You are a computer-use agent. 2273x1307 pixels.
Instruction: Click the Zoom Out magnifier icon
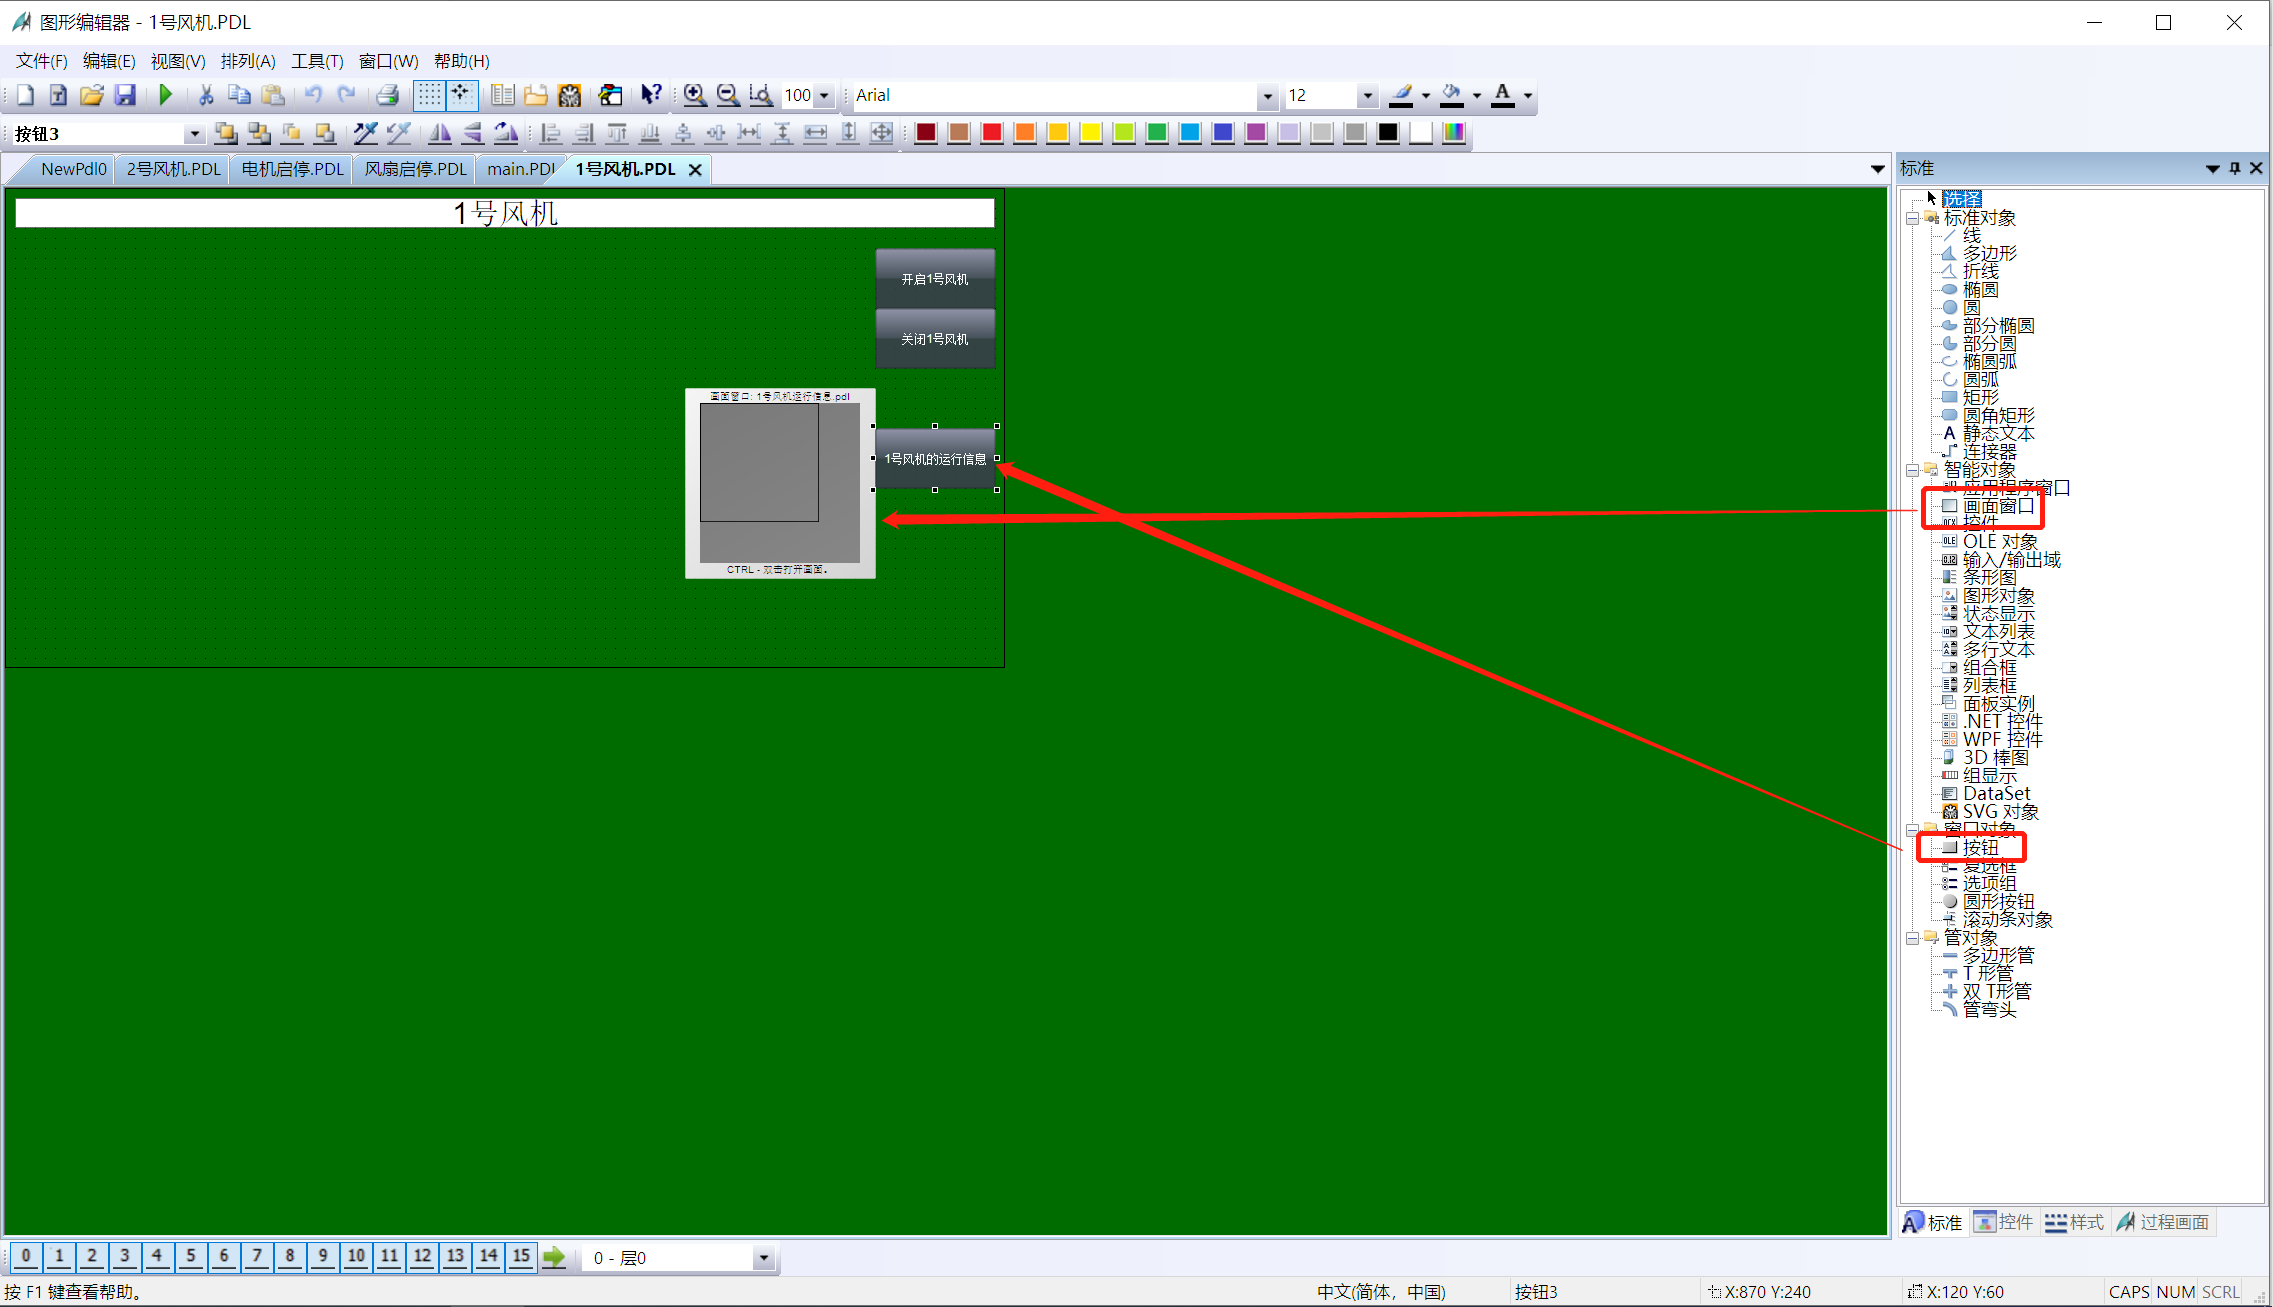pyautogui.click(x=728, y=95)
